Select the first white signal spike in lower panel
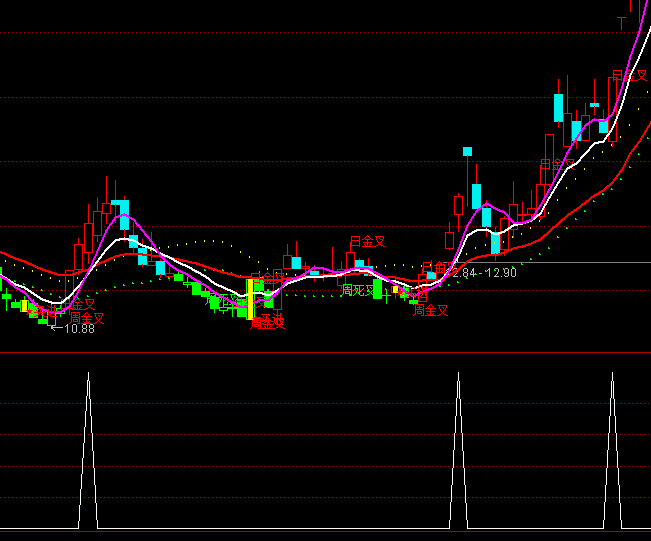 pyautogui.click(x=88, y=450)
